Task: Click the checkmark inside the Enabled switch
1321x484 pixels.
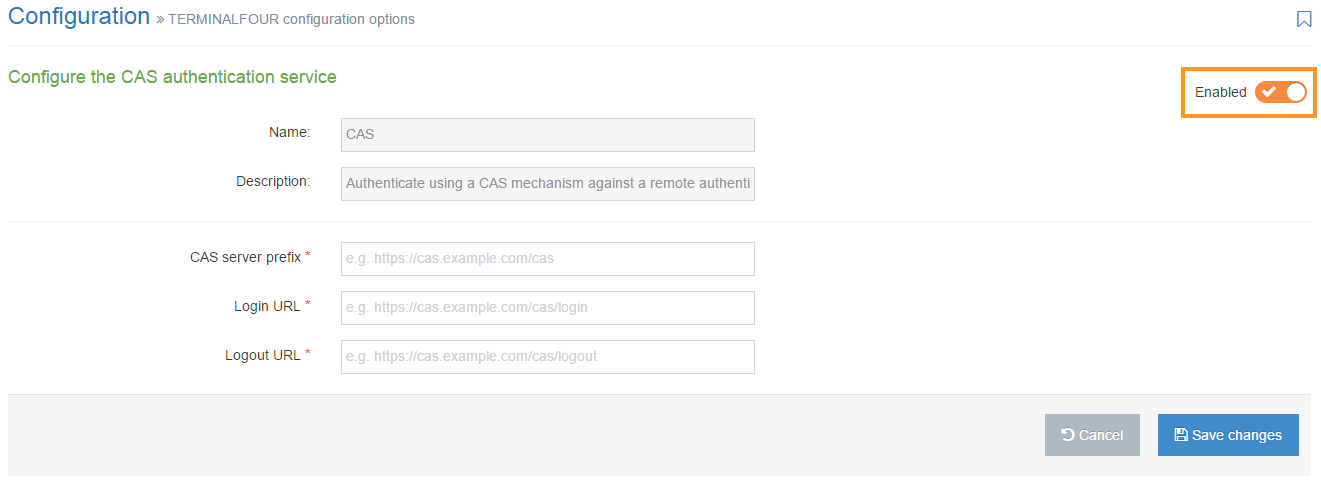Action: (x=1269, y=92)
